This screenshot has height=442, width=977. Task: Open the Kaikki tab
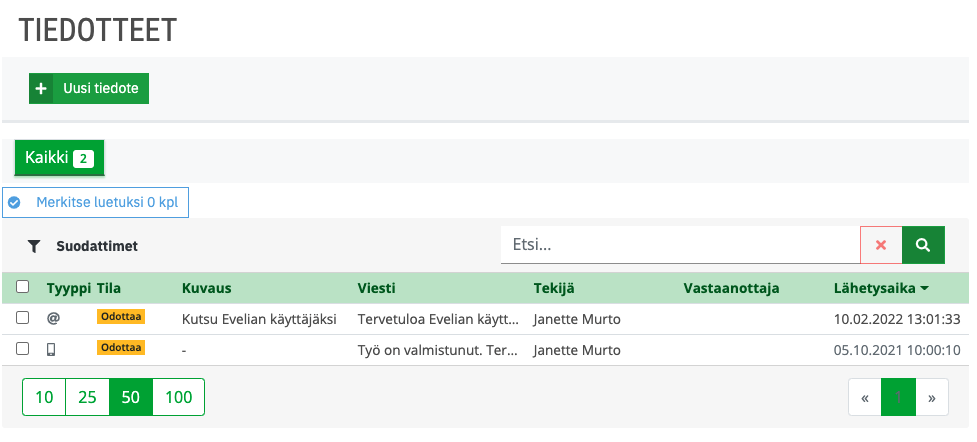[x=58, y=157]
